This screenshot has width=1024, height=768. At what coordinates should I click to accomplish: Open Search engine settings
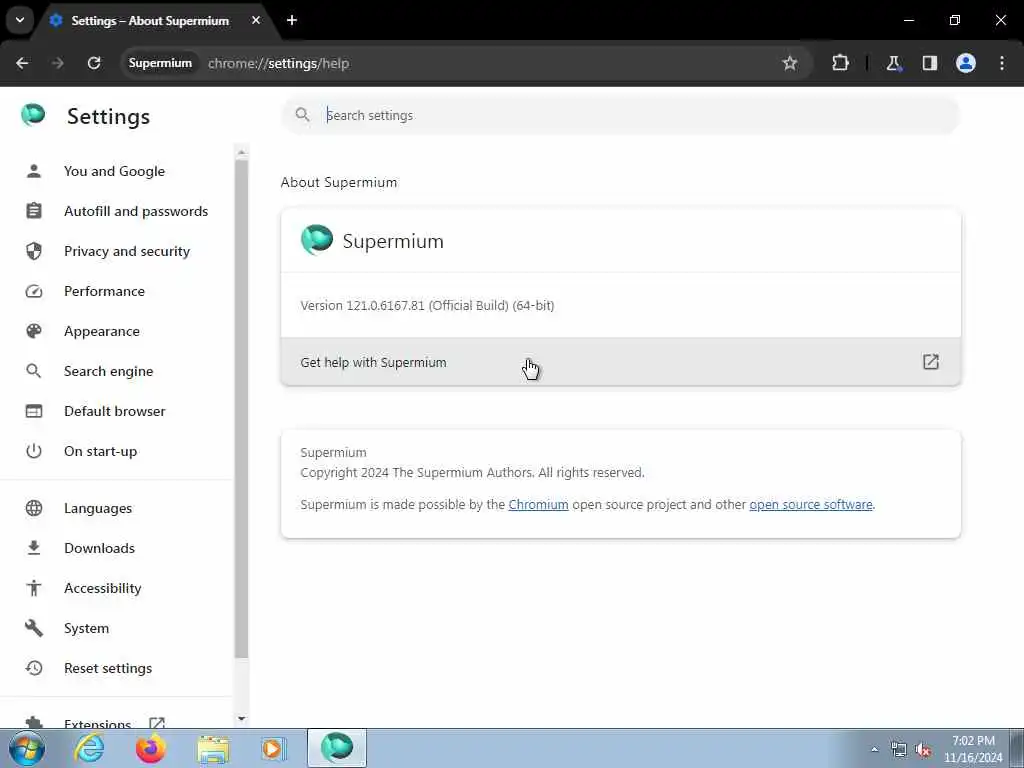108,371
